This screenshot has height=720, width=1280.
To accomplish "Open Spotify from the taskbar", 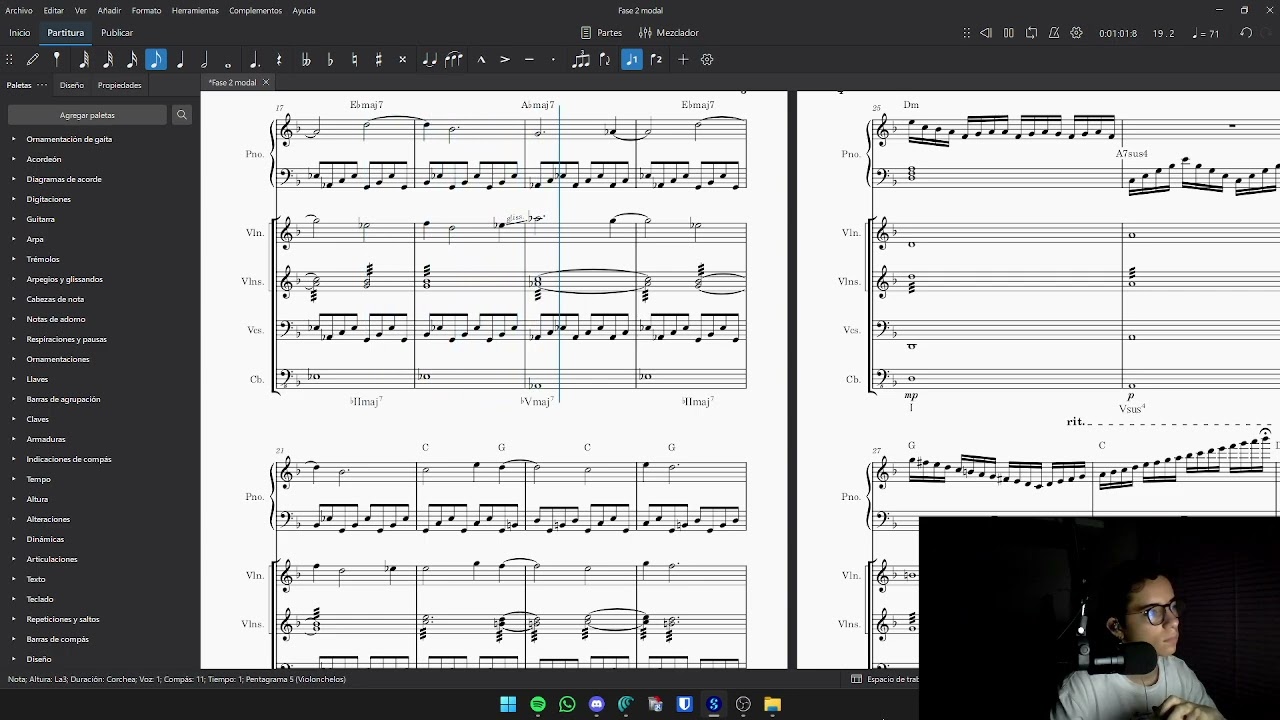I will click(x=538, y=704).
